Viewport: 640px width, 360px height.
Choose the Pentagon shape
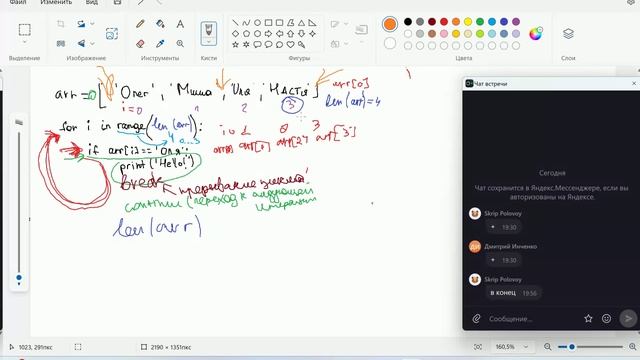tap(246, 34)
